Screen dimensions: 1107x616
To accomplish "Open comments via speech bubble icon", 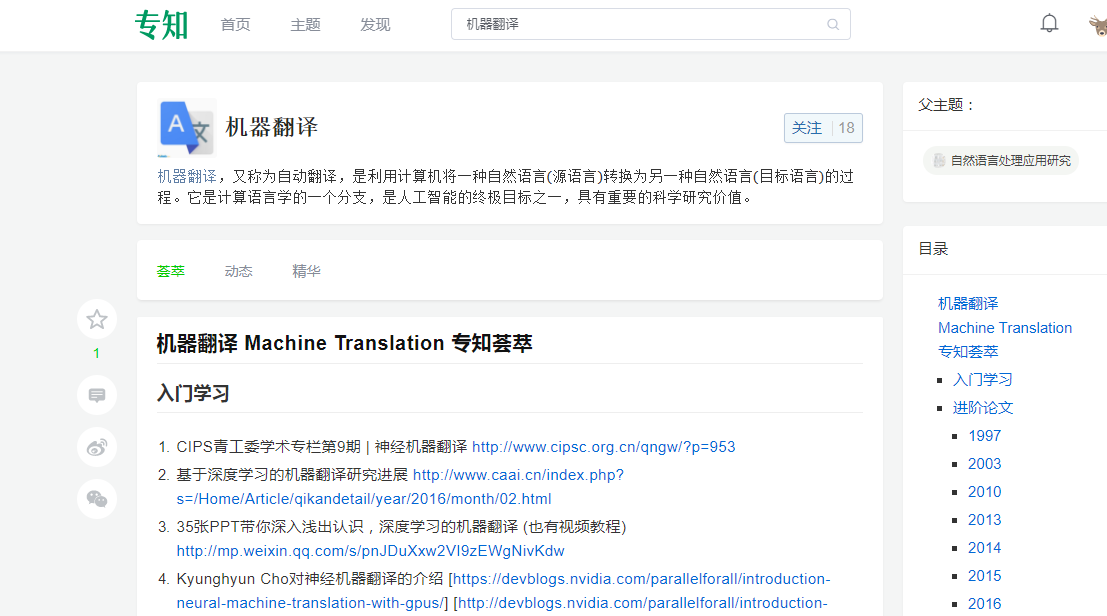I will pos(96,395).
